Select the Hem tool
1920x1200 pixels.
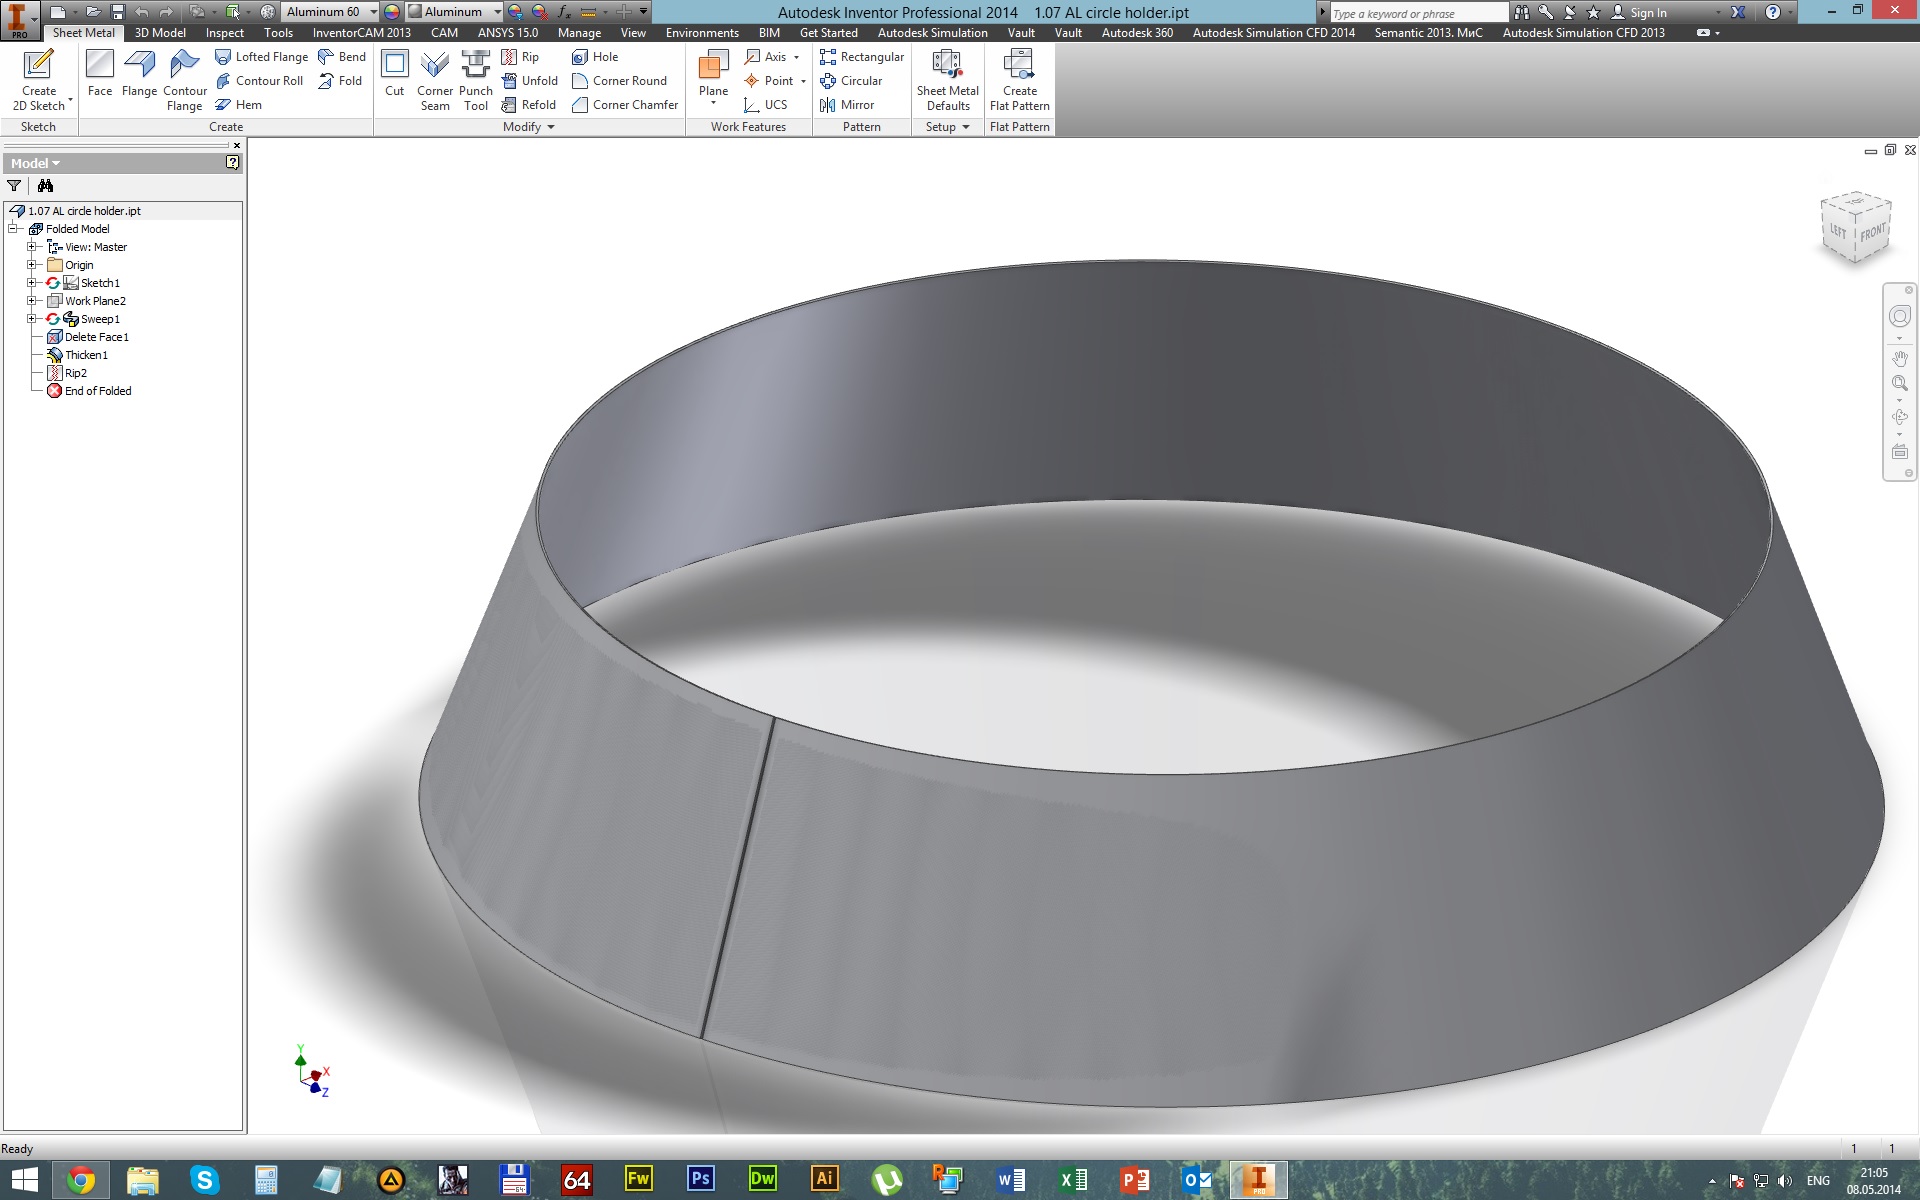(238, 105)
